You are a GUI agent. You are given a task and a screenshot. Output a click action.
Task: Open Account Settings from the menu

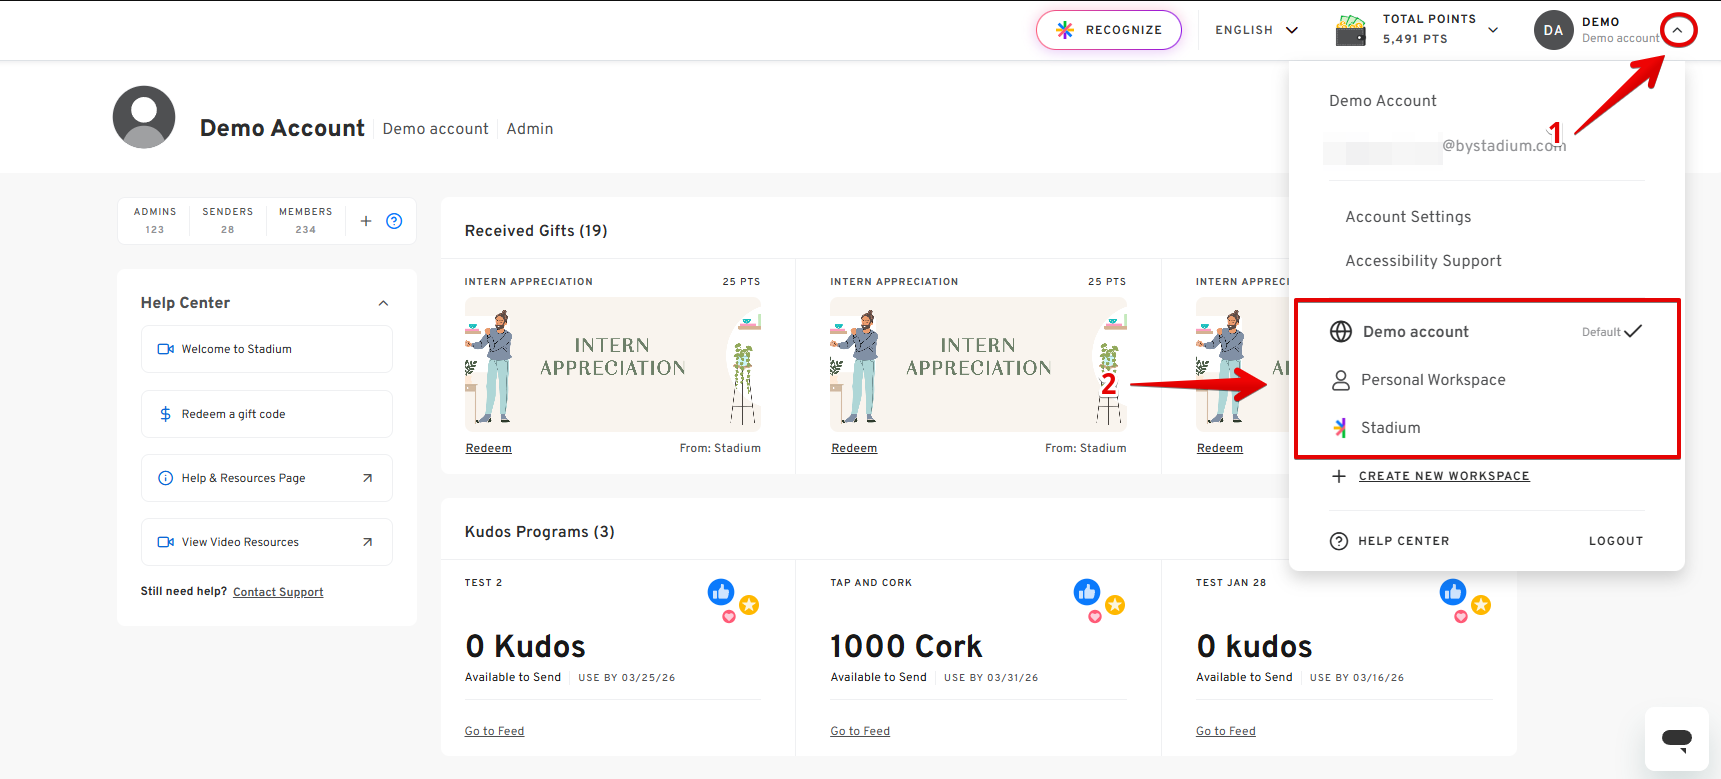point(1408,217)
